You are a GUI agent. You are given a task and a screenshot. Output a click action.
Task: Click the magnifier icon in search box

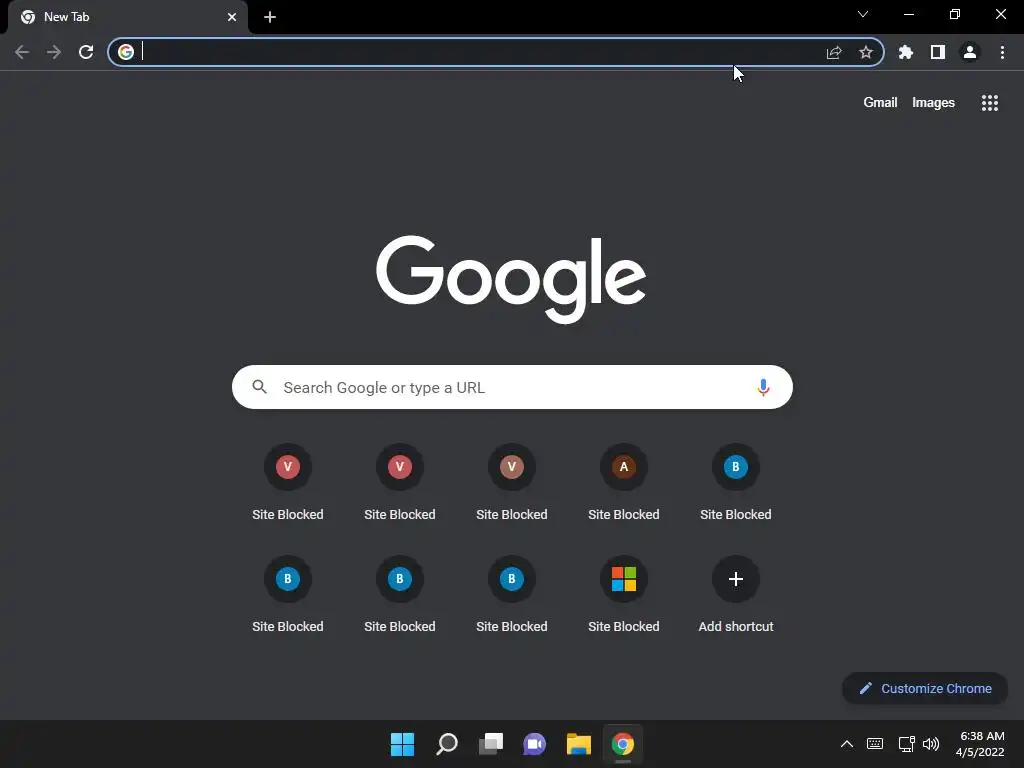[259, 387]
